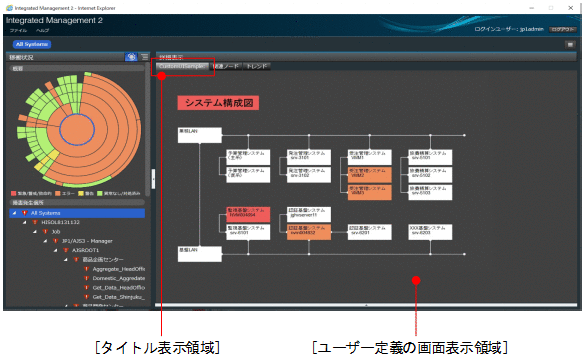Select the red 監視基盤システム node
This screenshot has height=363, width=584.
pyautogui.click(x=248, y=214)
